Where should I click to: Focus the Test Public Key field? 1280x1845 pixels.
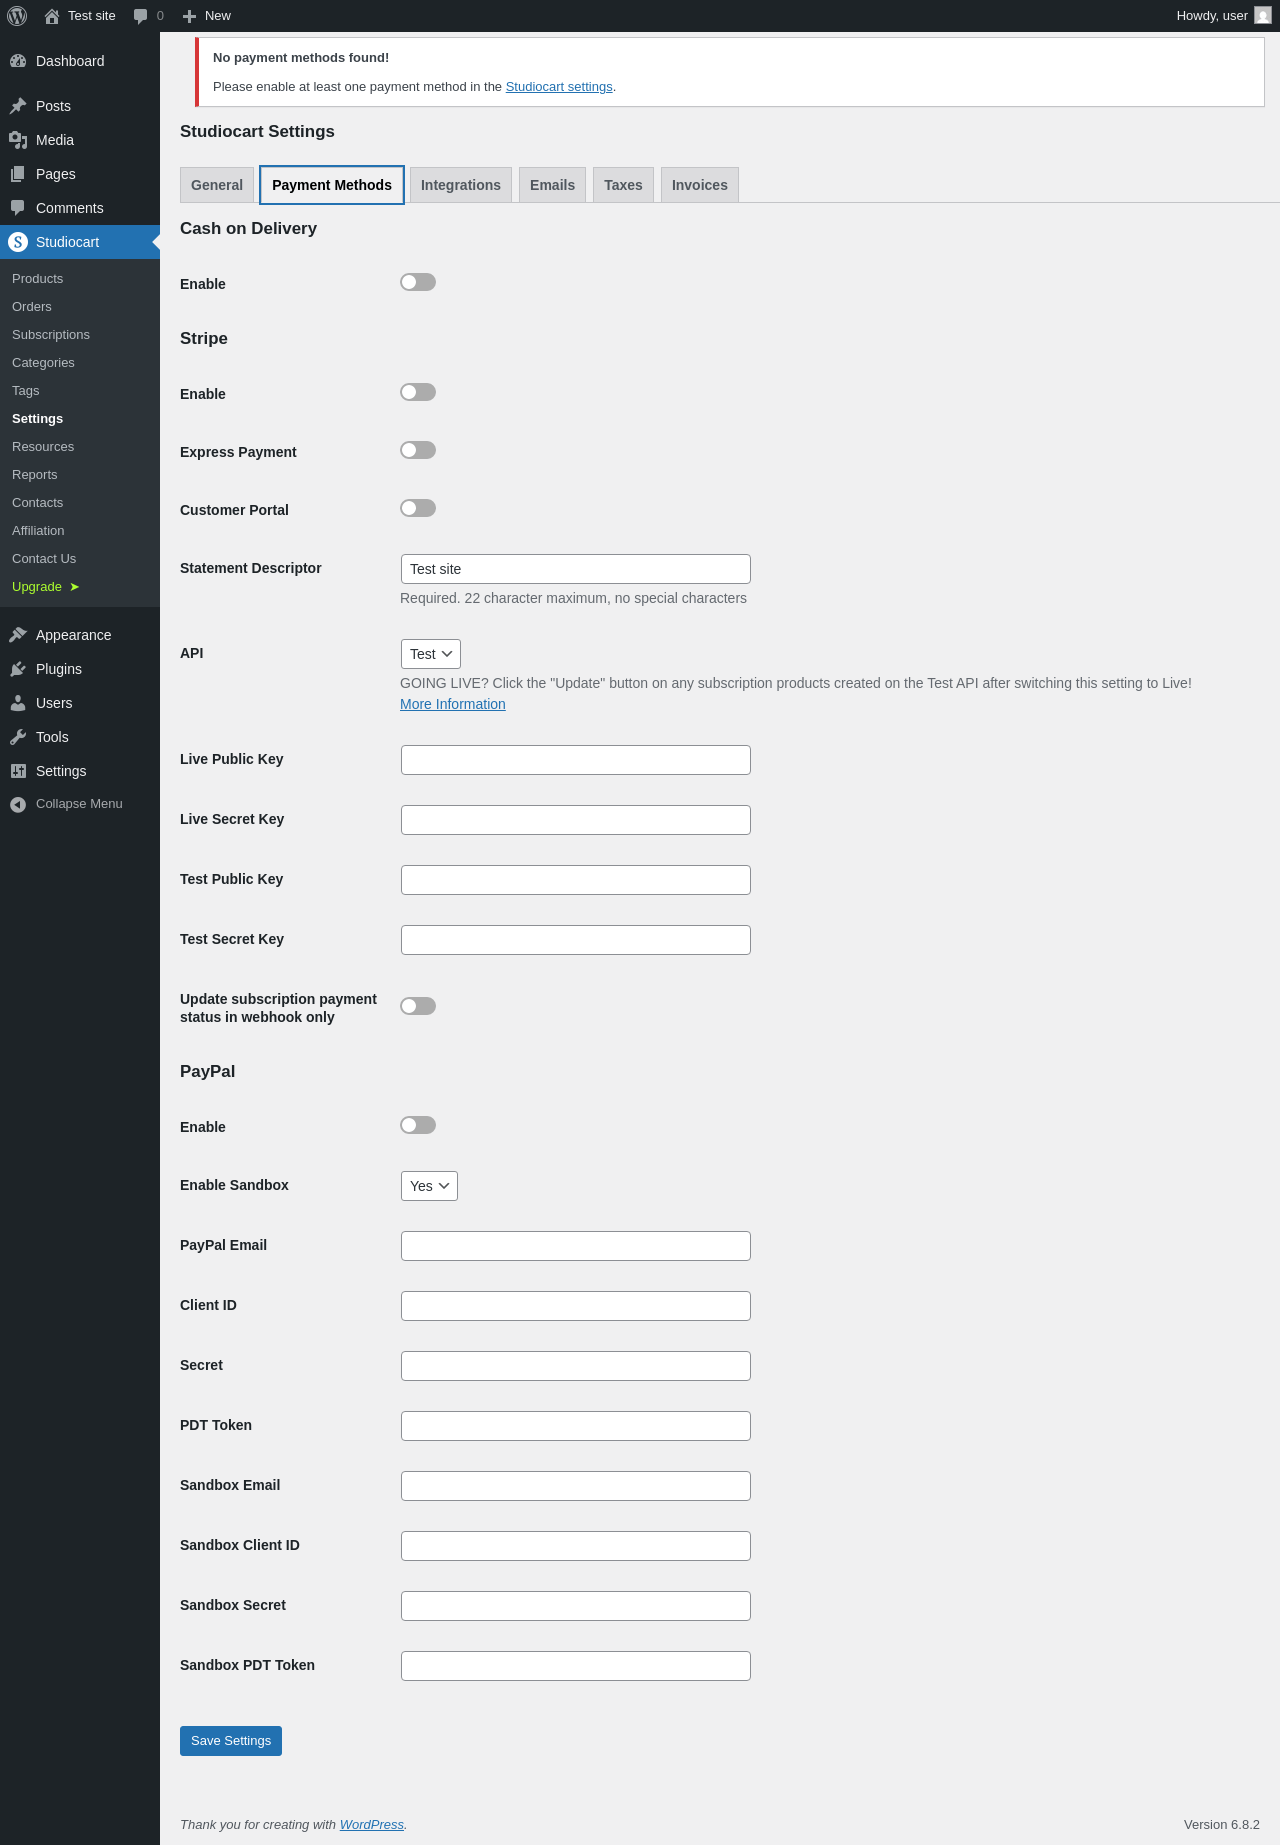576,880
